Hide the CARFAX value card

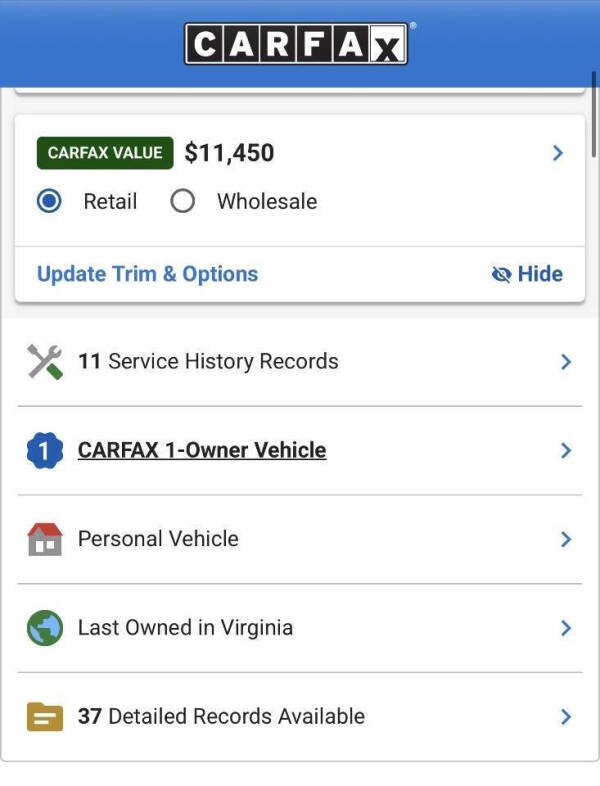click(527, 274)
